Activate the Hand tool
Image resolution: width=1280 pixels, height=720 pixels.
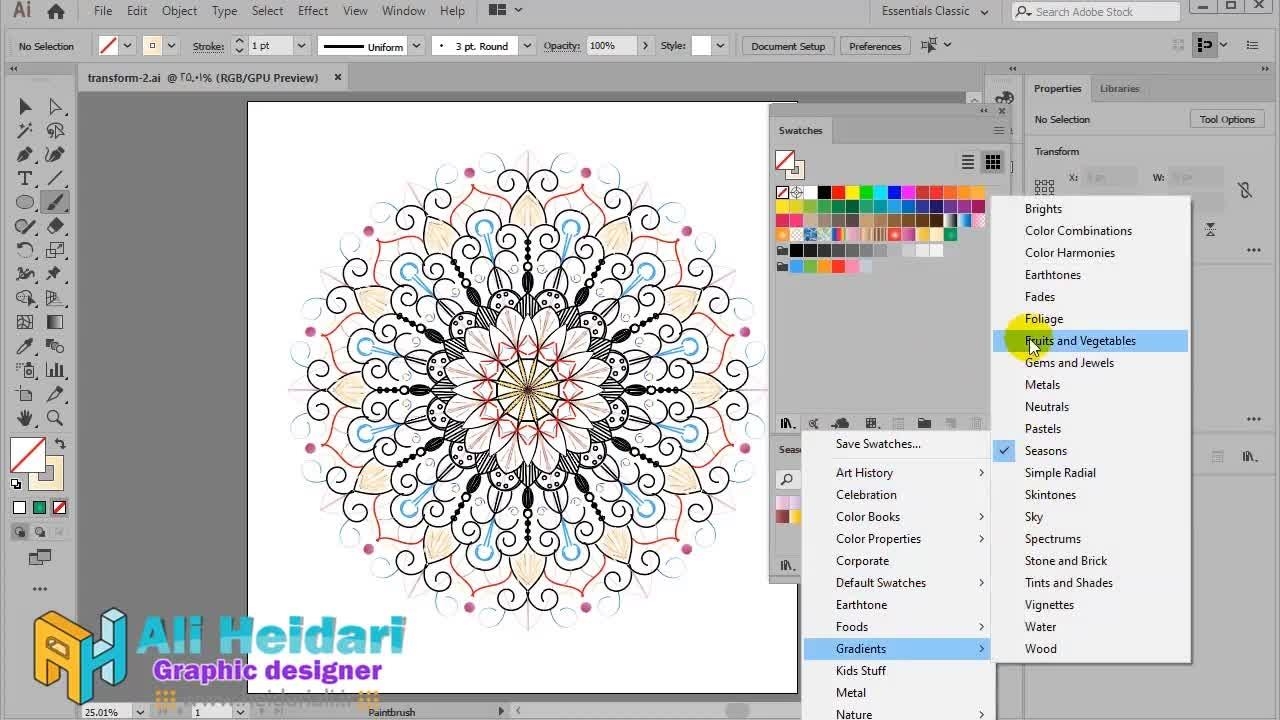click(x=25, y=418)
